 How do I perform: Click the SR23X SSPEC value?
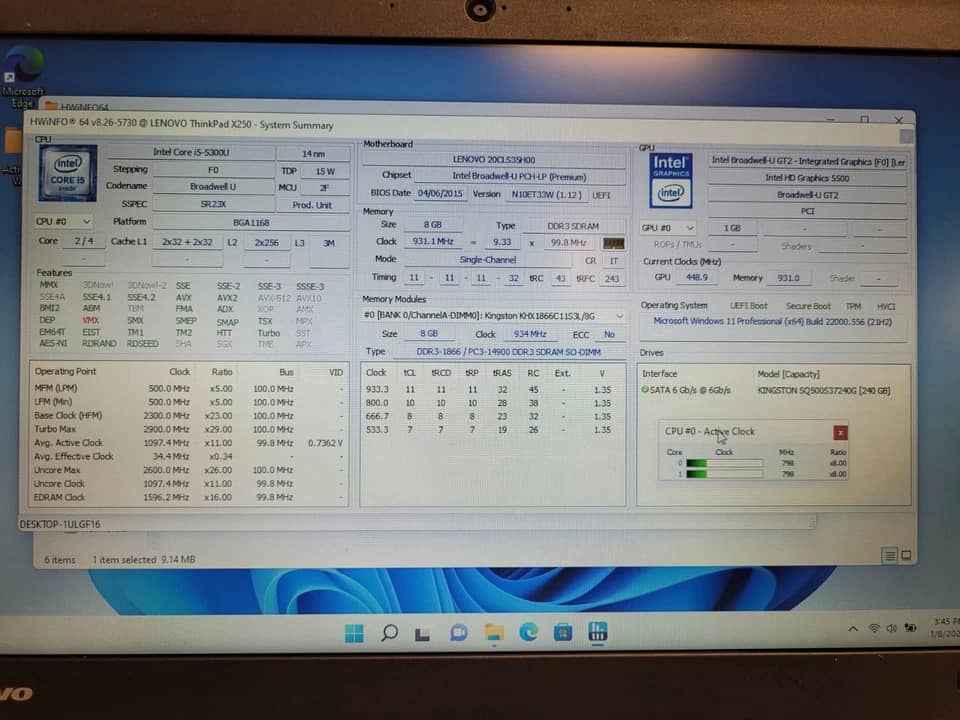(x=212, y=204)
